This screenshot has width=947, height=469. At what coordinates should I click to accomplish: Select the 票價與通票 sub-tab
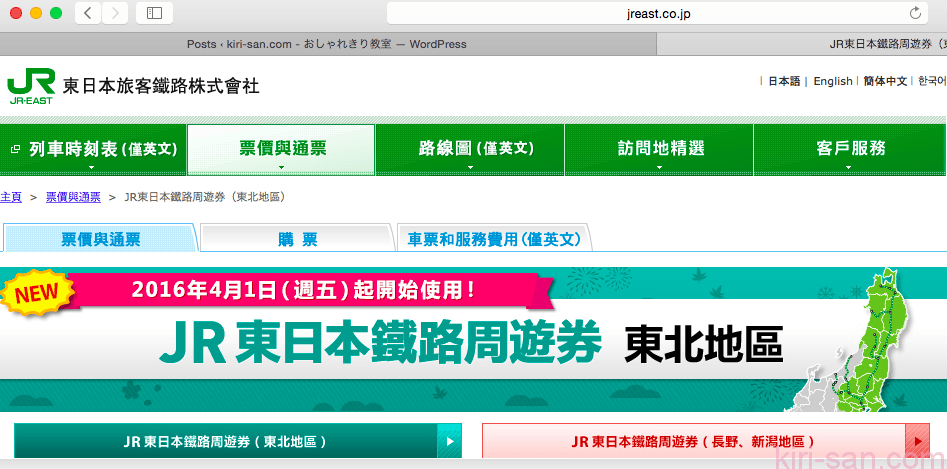point(100,239)
